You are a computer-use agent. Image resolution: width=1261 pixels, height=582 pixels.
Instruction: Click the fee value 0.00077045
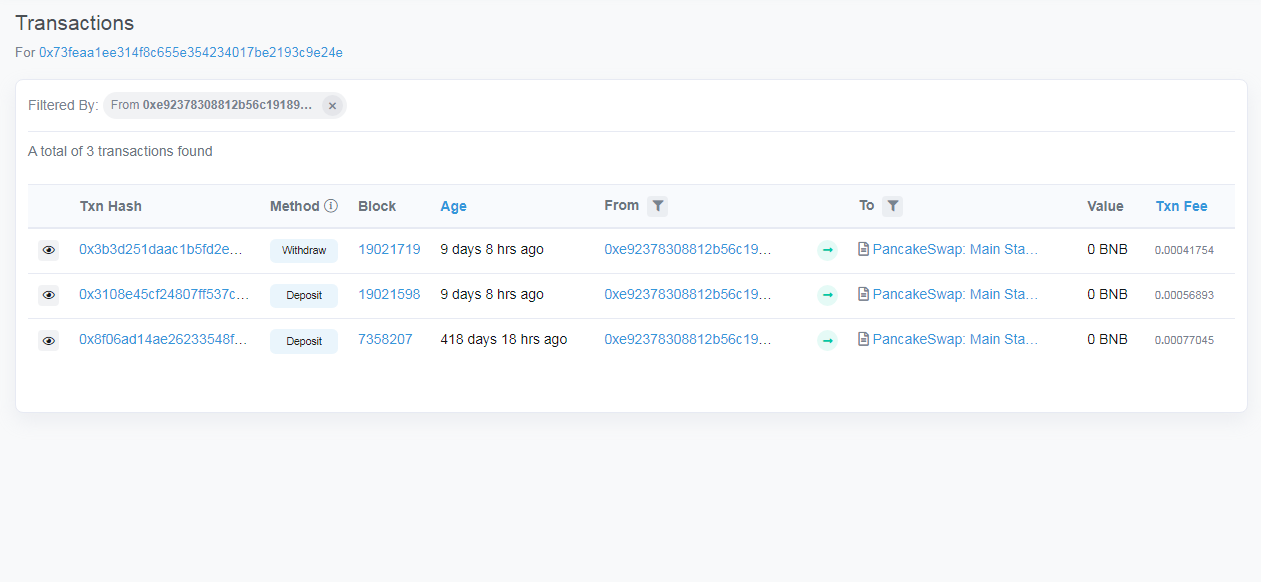(1184, 340)
